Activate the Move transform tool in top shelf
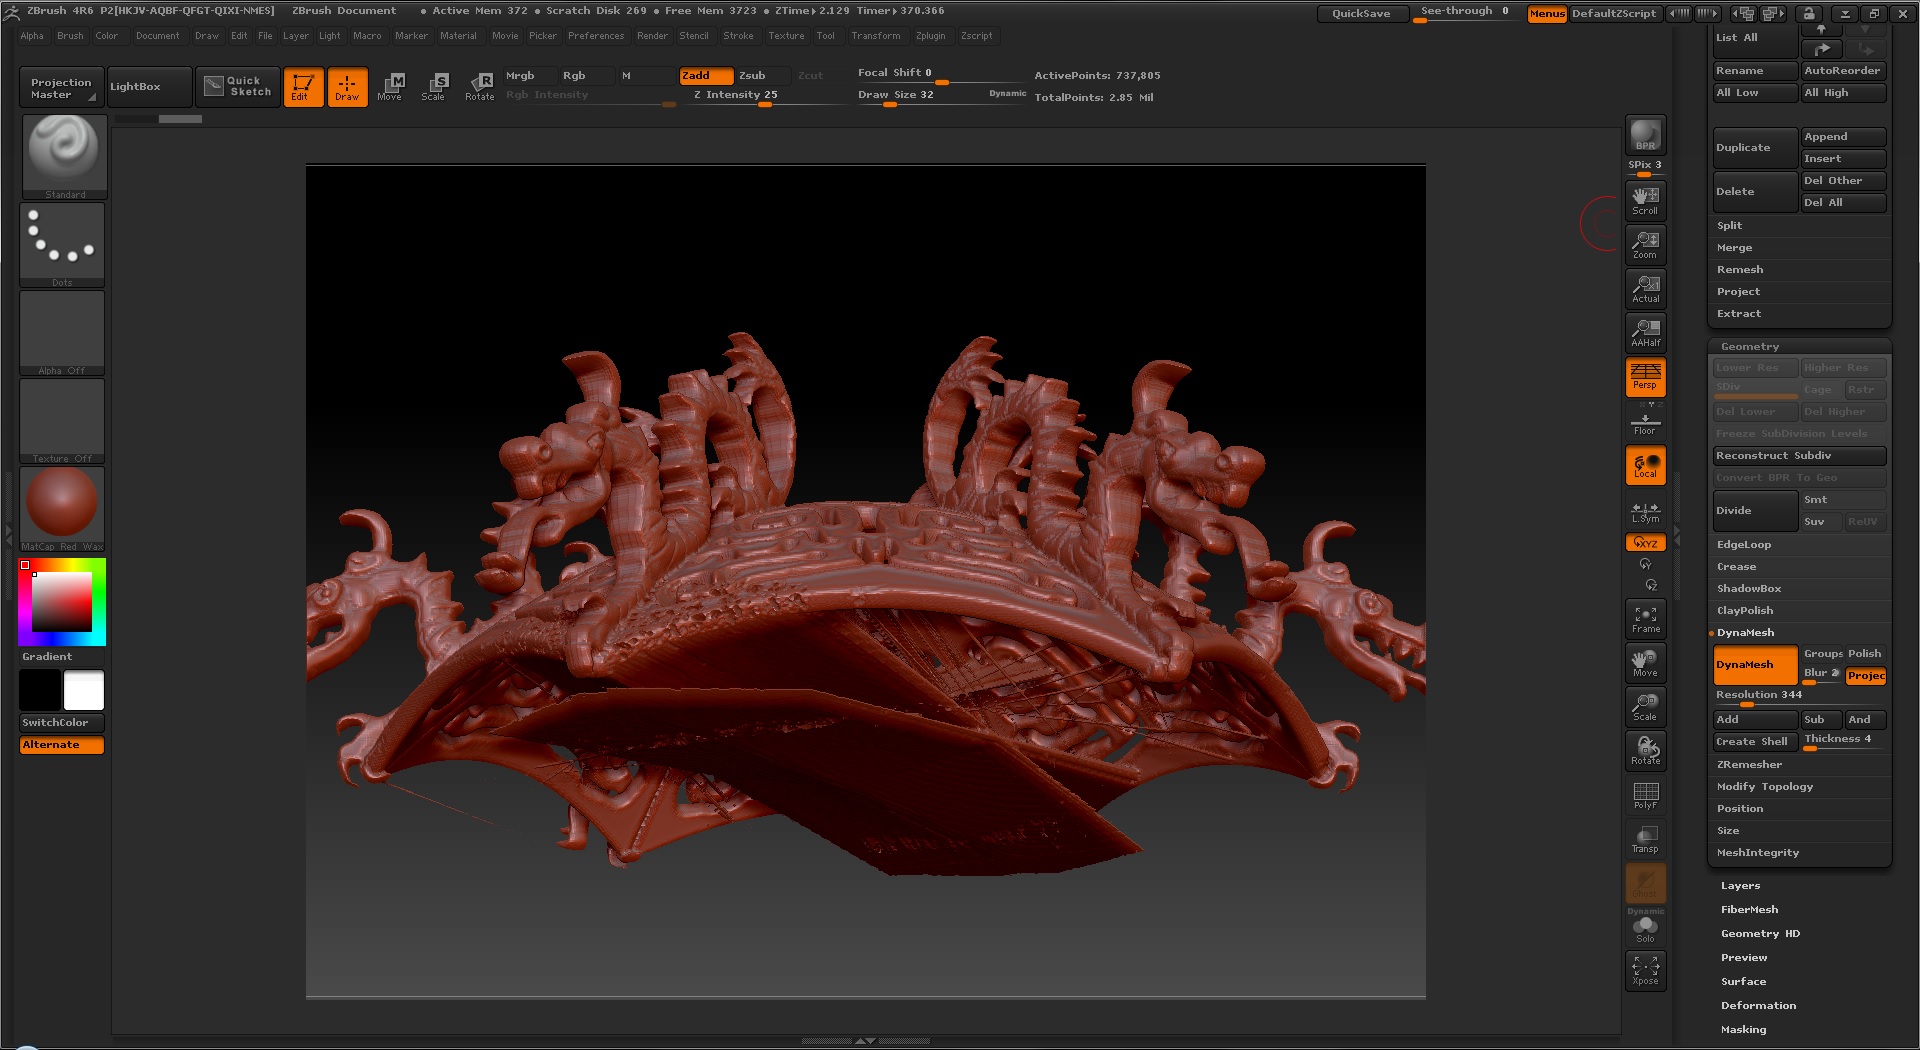The width and height of the screenshot is (1920, 1050). point(390,87)
